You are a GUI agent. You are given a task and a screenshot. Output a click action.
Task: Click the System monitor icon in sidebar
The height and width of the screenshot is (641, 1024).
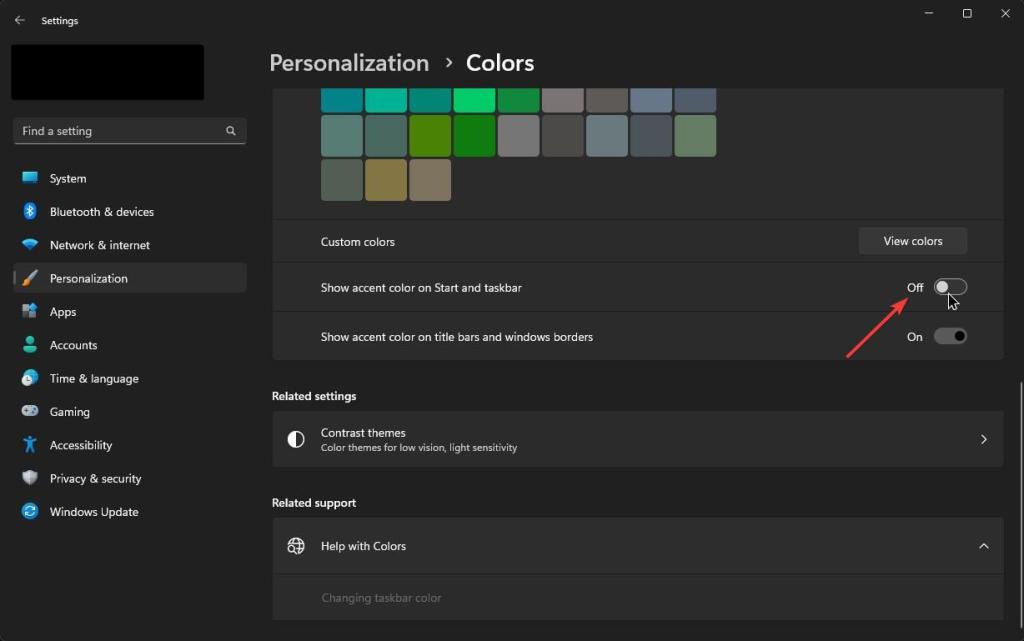click(30, 178)
